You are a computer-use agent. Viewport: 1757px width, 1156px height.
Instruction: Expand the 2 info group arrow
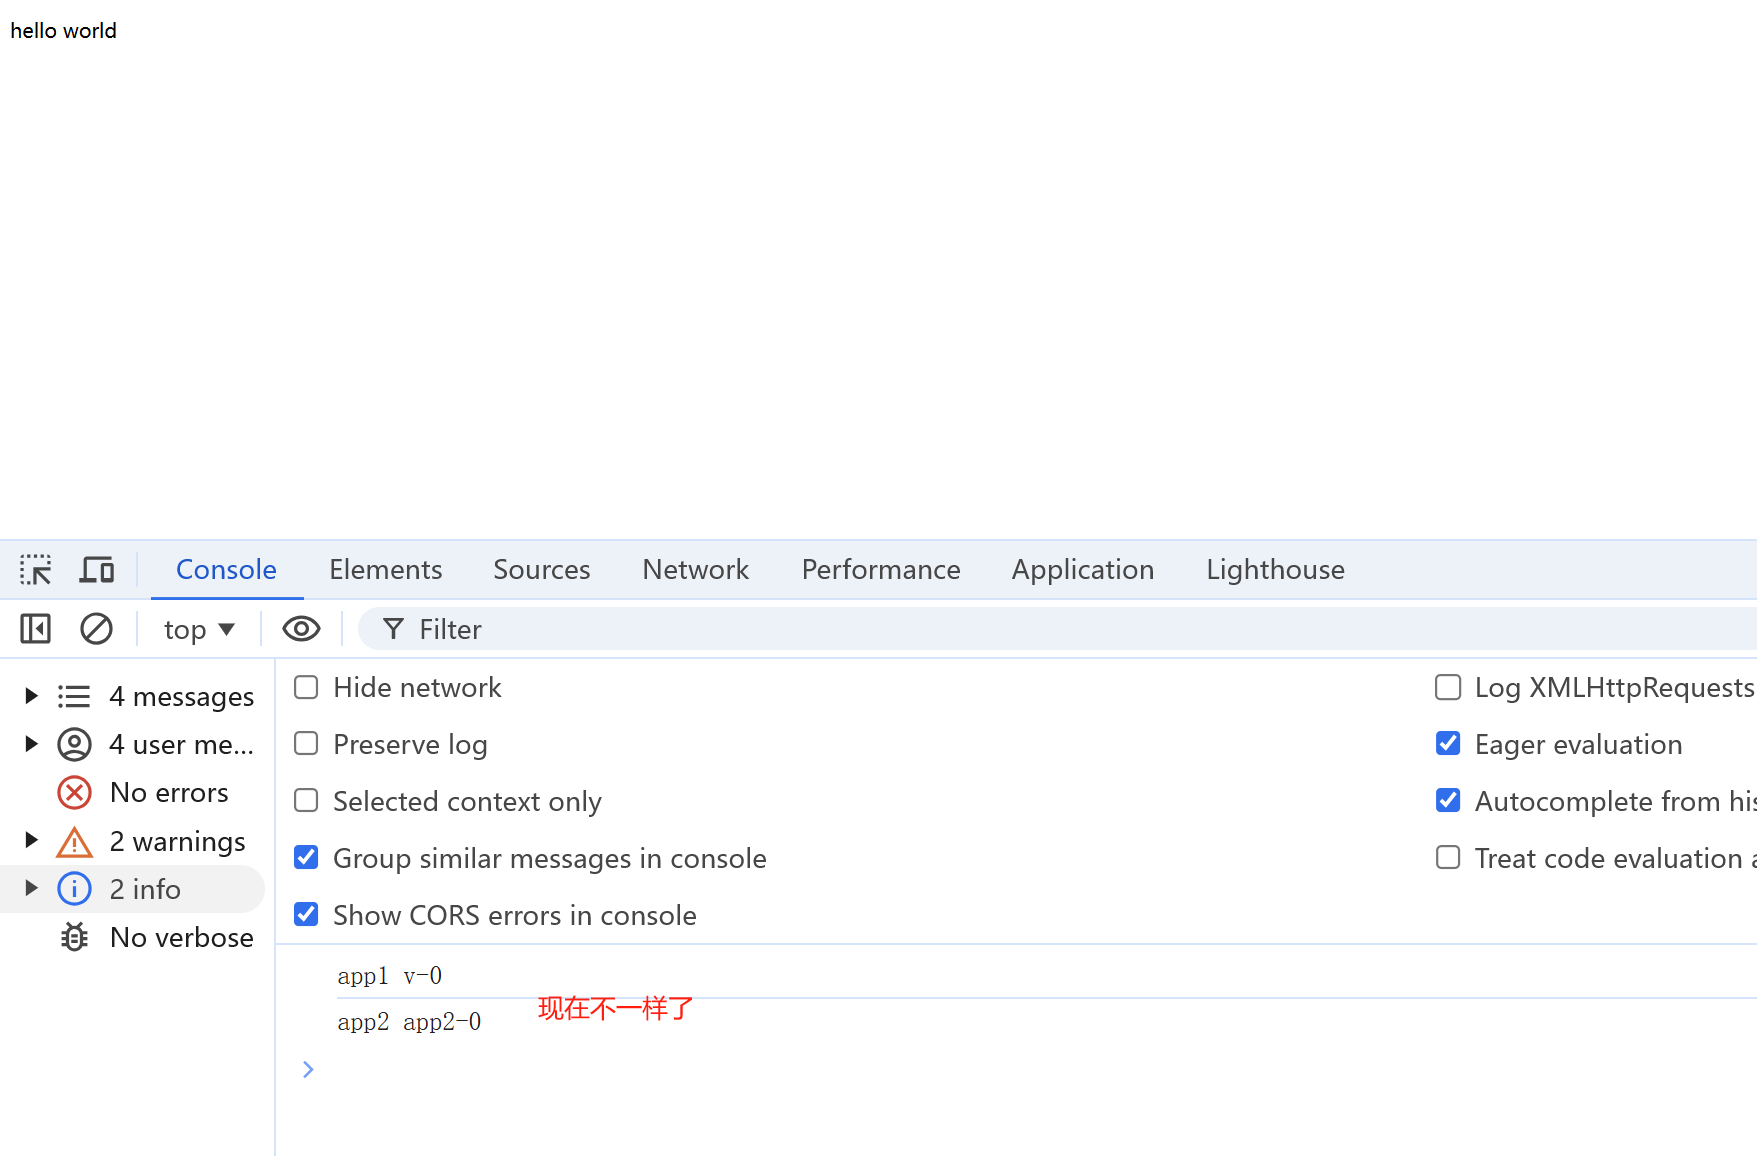[x=31, y=889]
